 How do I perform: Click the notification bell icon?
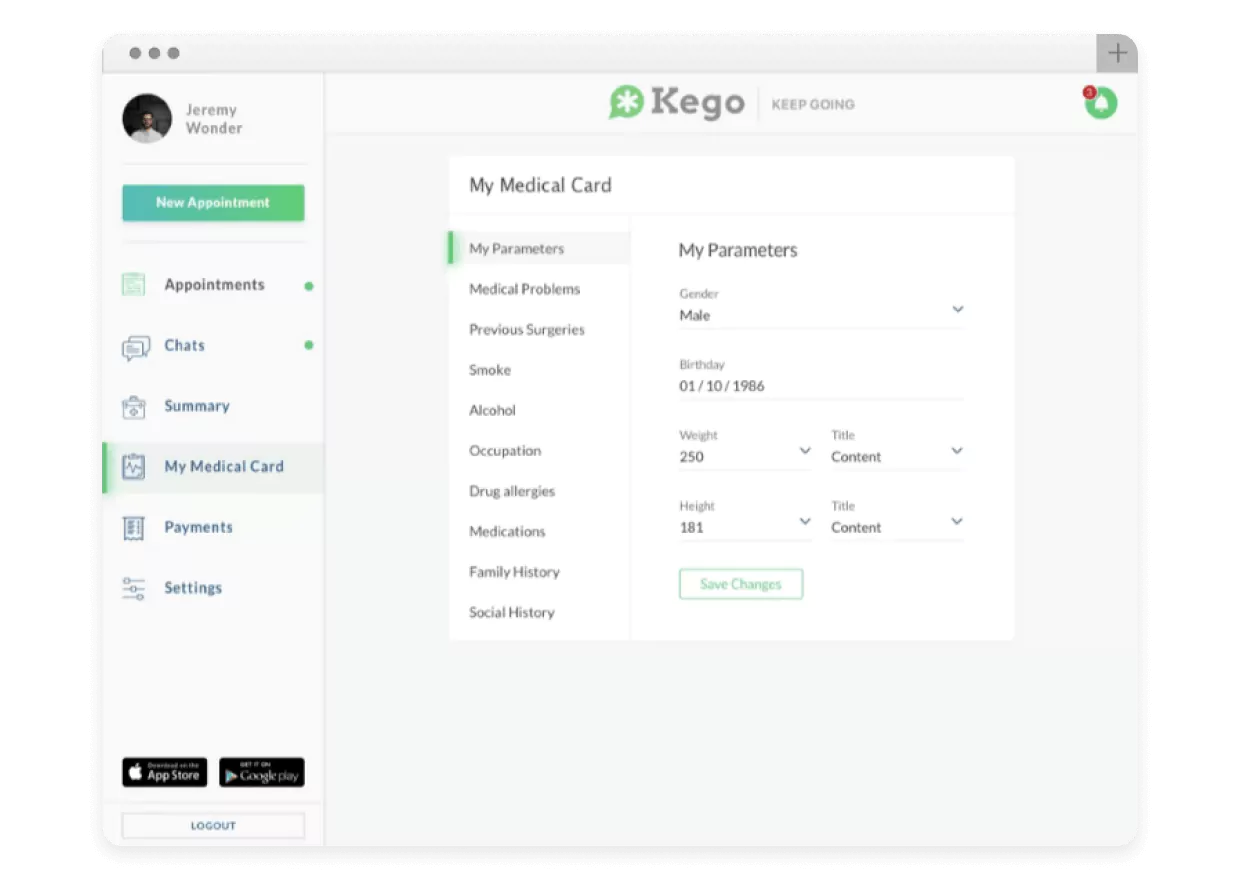click(1101, 103)
